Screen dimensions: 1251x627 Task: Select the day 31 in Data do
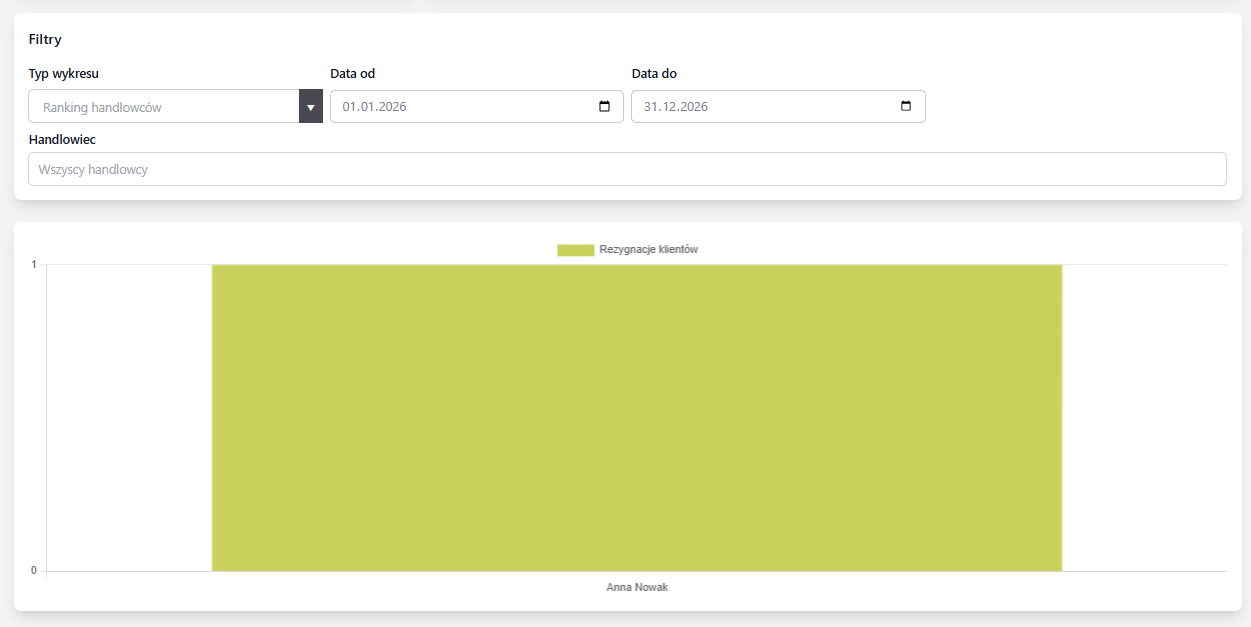pyautogui.click(x=651, y=107)
